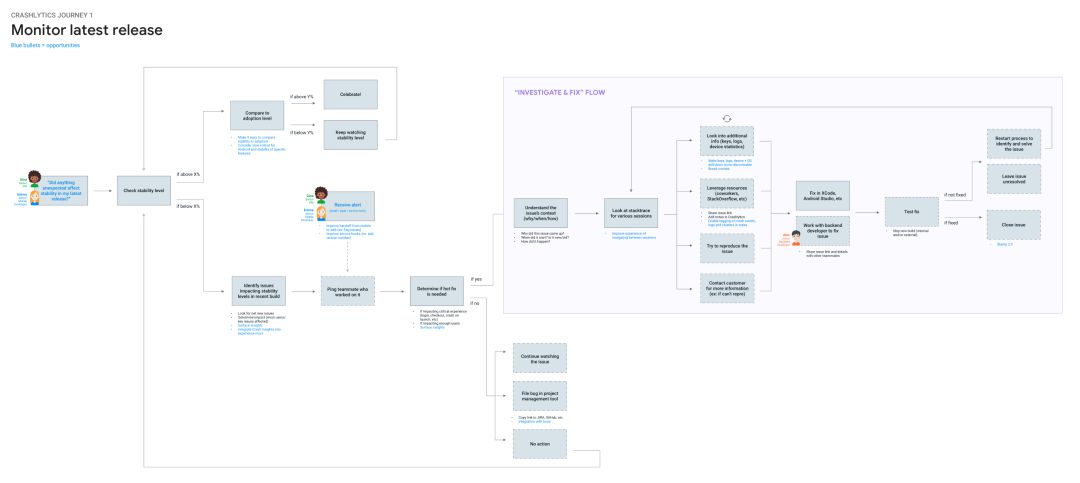
Task: Select the 'Keep watching stability level' box
Action: tap(351, 135)
